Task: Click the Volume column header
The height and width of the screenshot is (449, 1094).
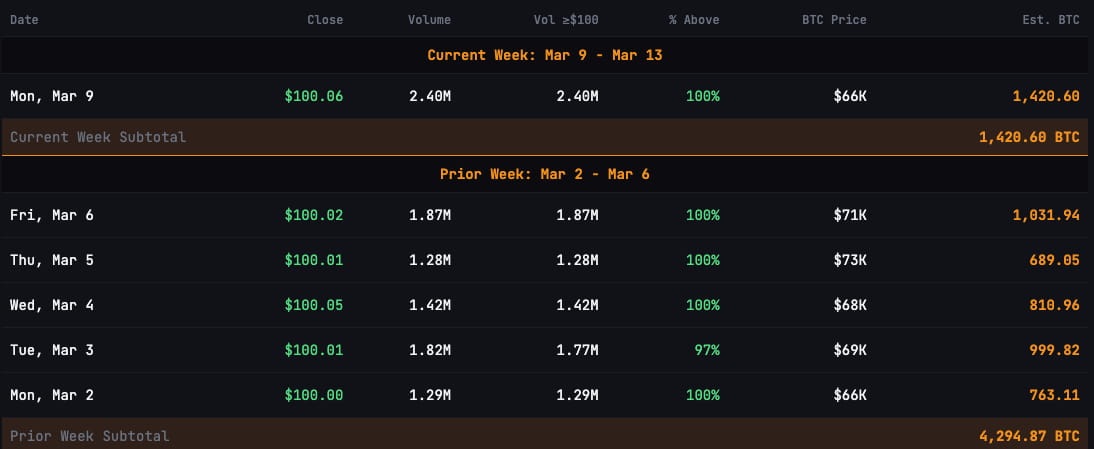Action: click(429, 20)
